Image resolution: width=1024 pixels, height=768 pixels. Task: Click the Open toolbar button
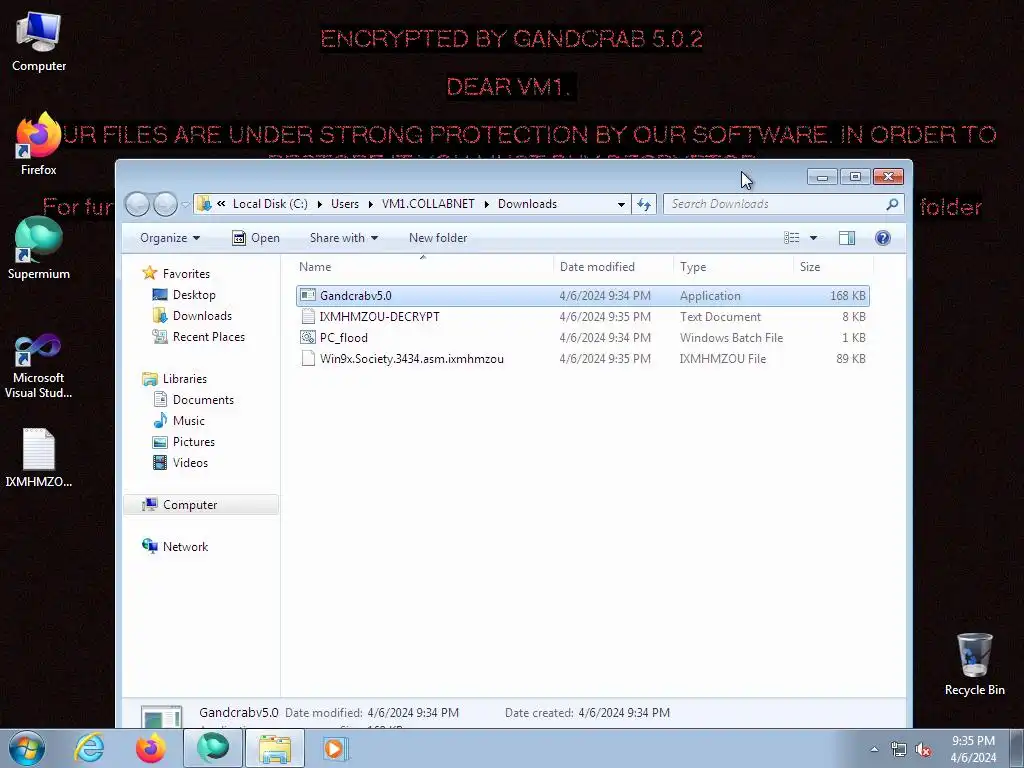256,238
